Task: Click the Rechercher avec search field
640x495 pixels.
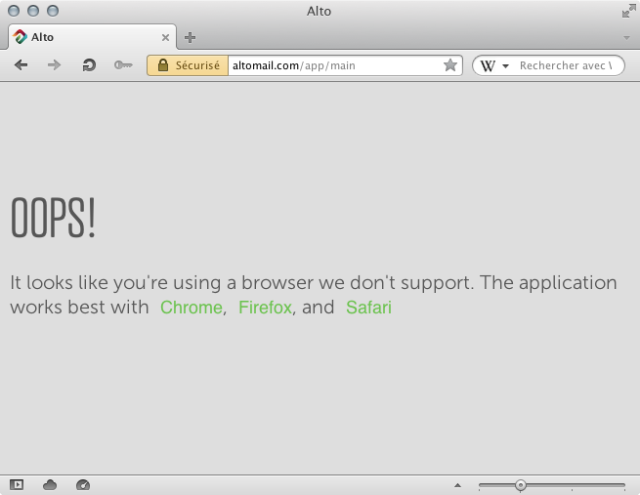Action: tap(567, 66)
